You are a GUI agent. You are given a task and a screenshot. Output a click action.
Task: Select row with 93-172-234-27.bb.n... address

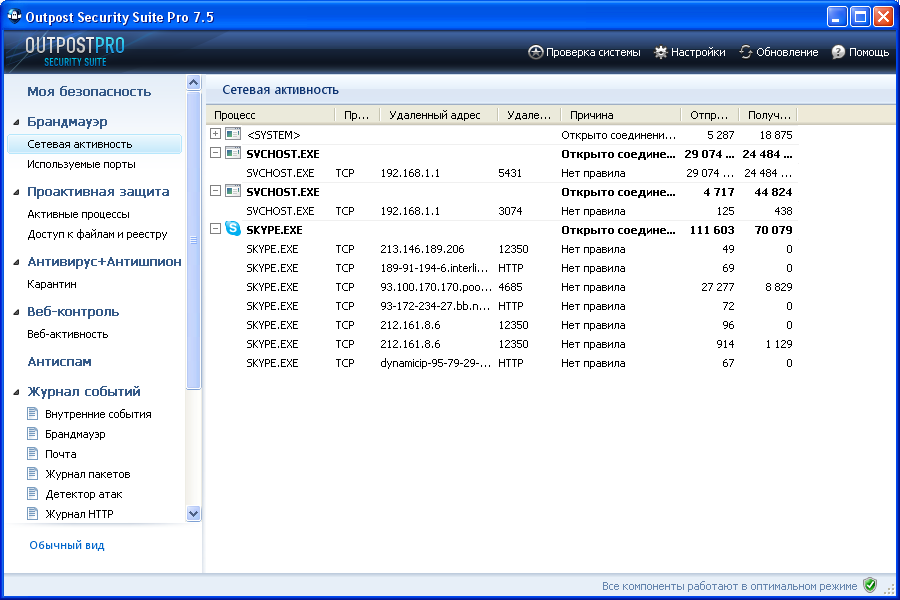[502, 306]
